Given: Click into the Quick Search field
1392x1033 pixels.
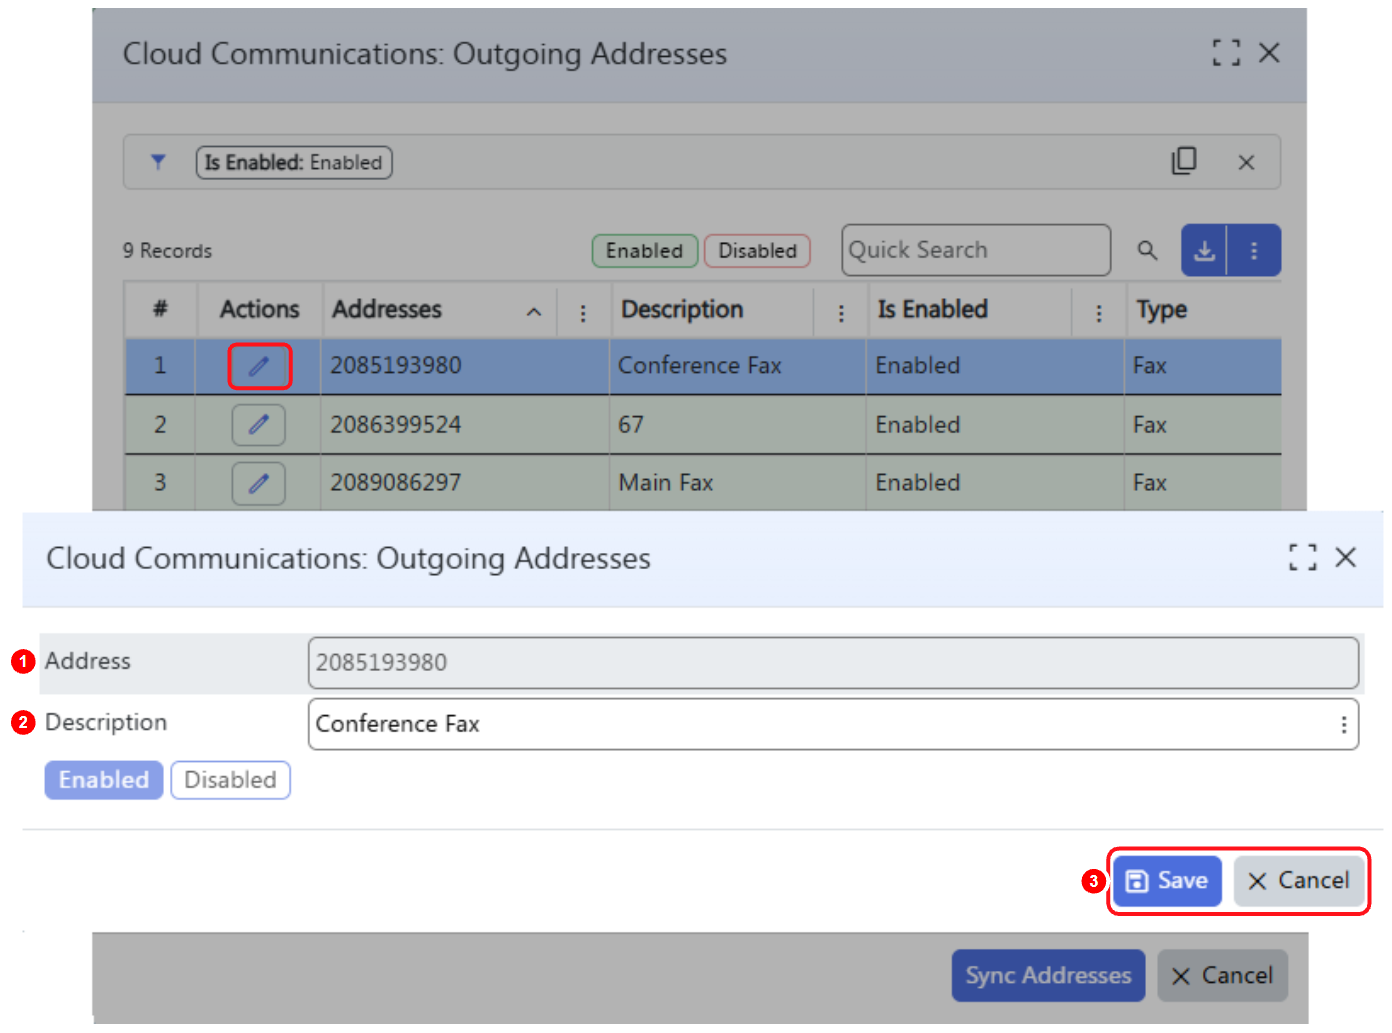Looking at the screenshot, I should point(976,250).
